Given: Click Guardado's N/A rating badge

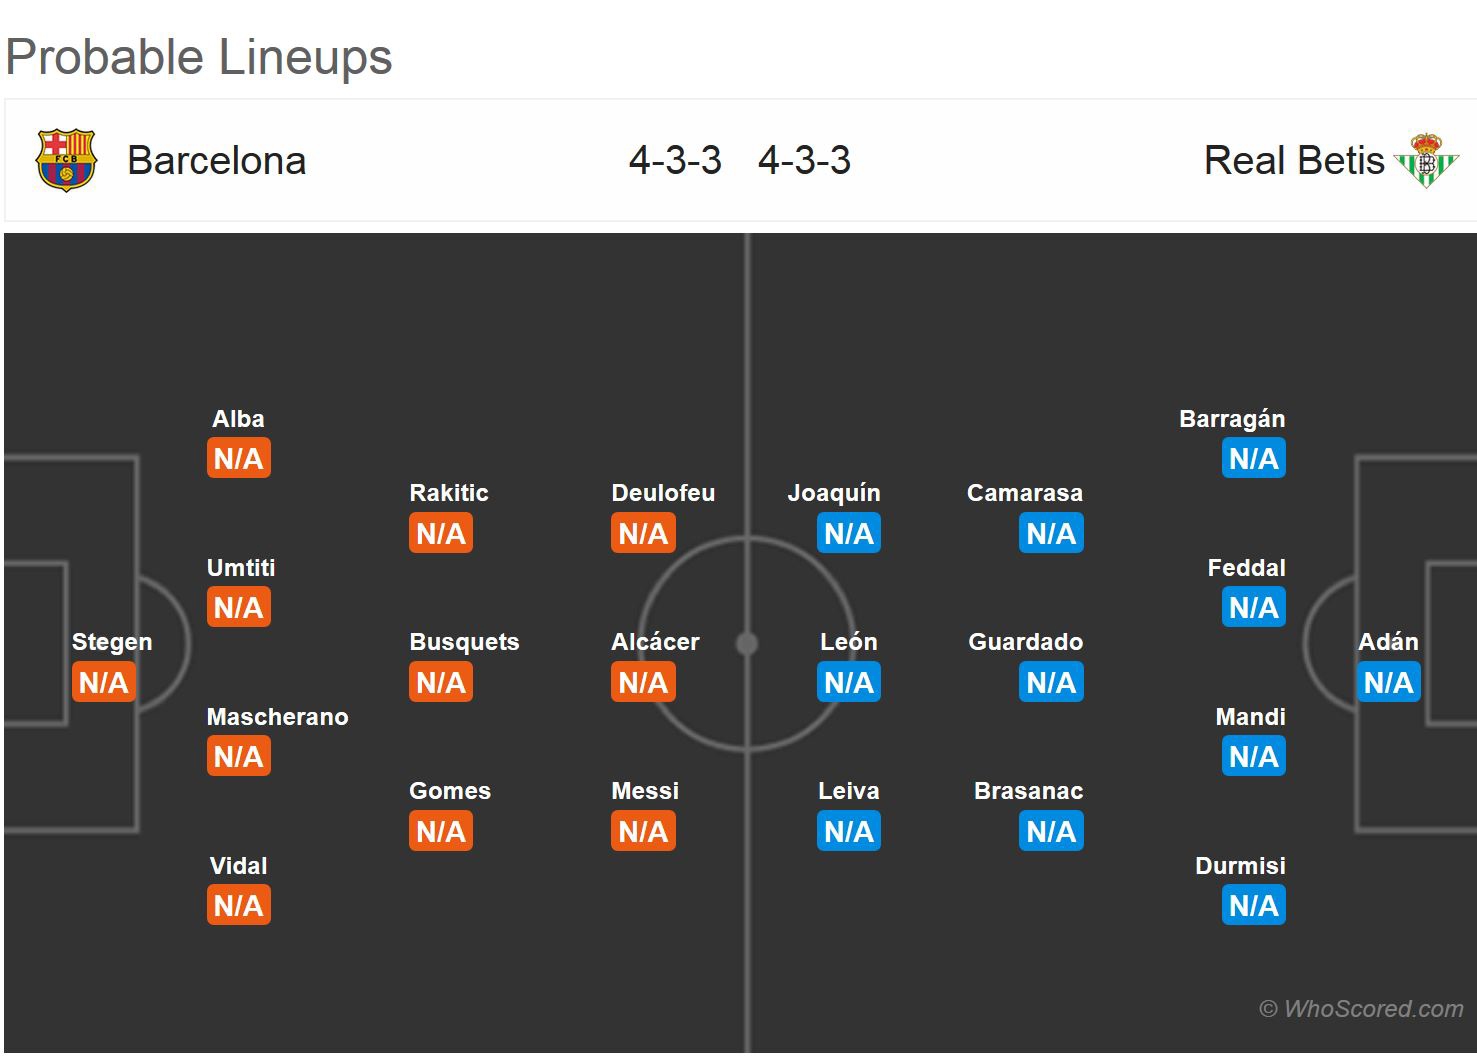Looking at the screenshot, I should point(1051,682).
